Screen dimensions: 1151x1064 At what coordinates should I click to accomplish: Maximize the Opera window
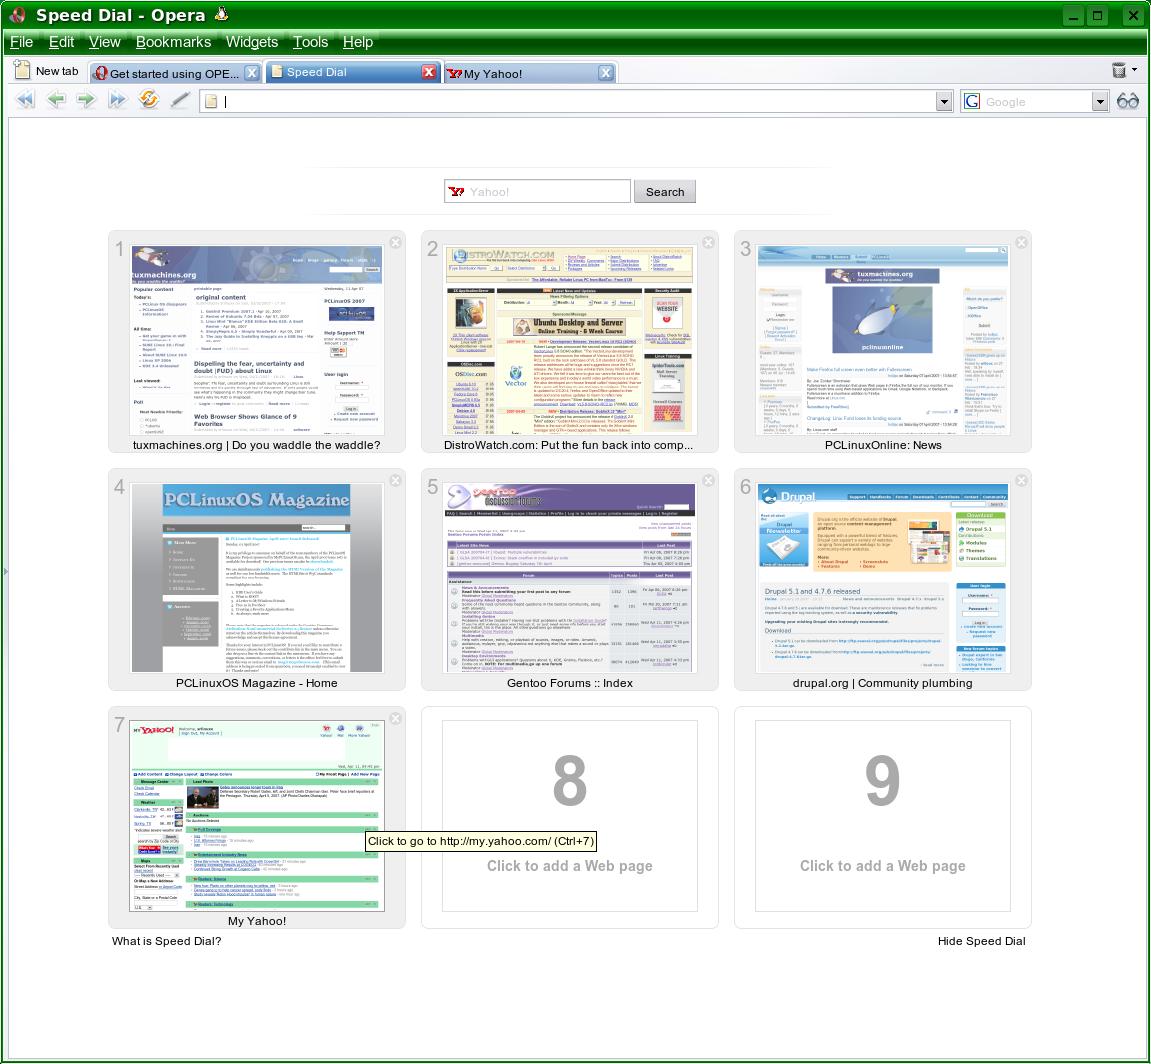point(1097,15)
